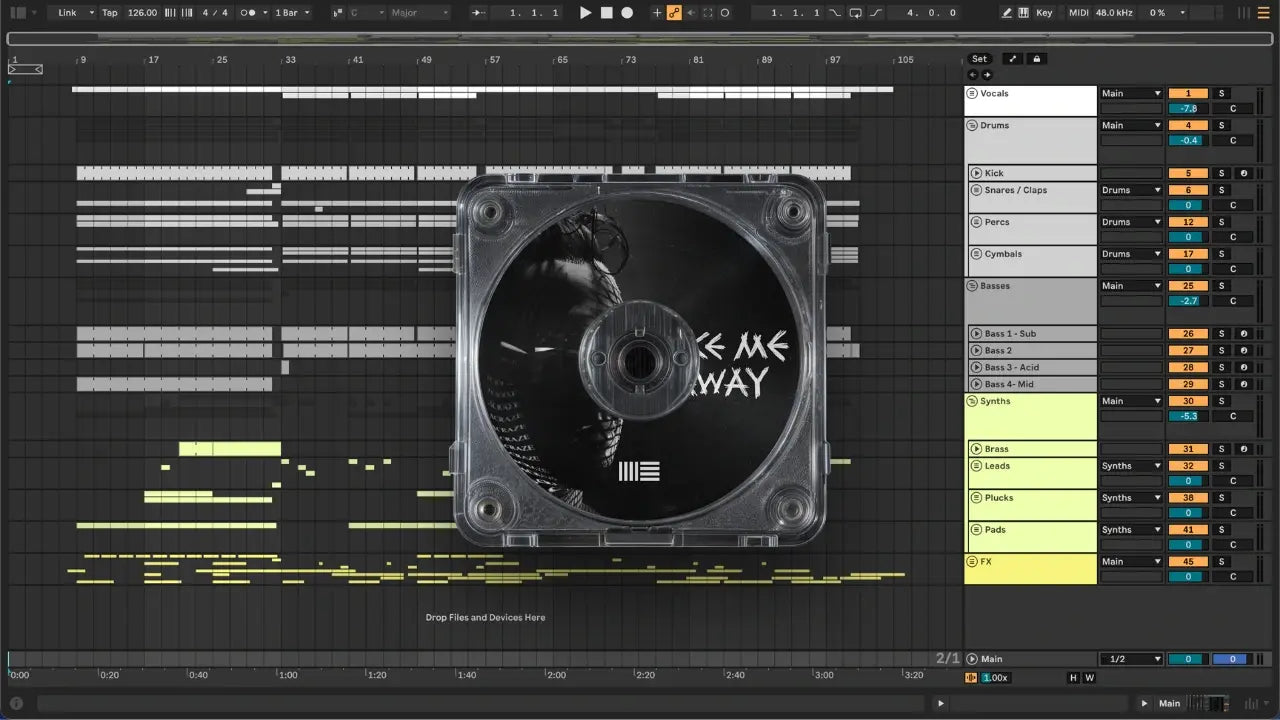The width and height of the screenshot is (1280, 720).
Task: Click the Set locator button
Action: coord(980,59)
